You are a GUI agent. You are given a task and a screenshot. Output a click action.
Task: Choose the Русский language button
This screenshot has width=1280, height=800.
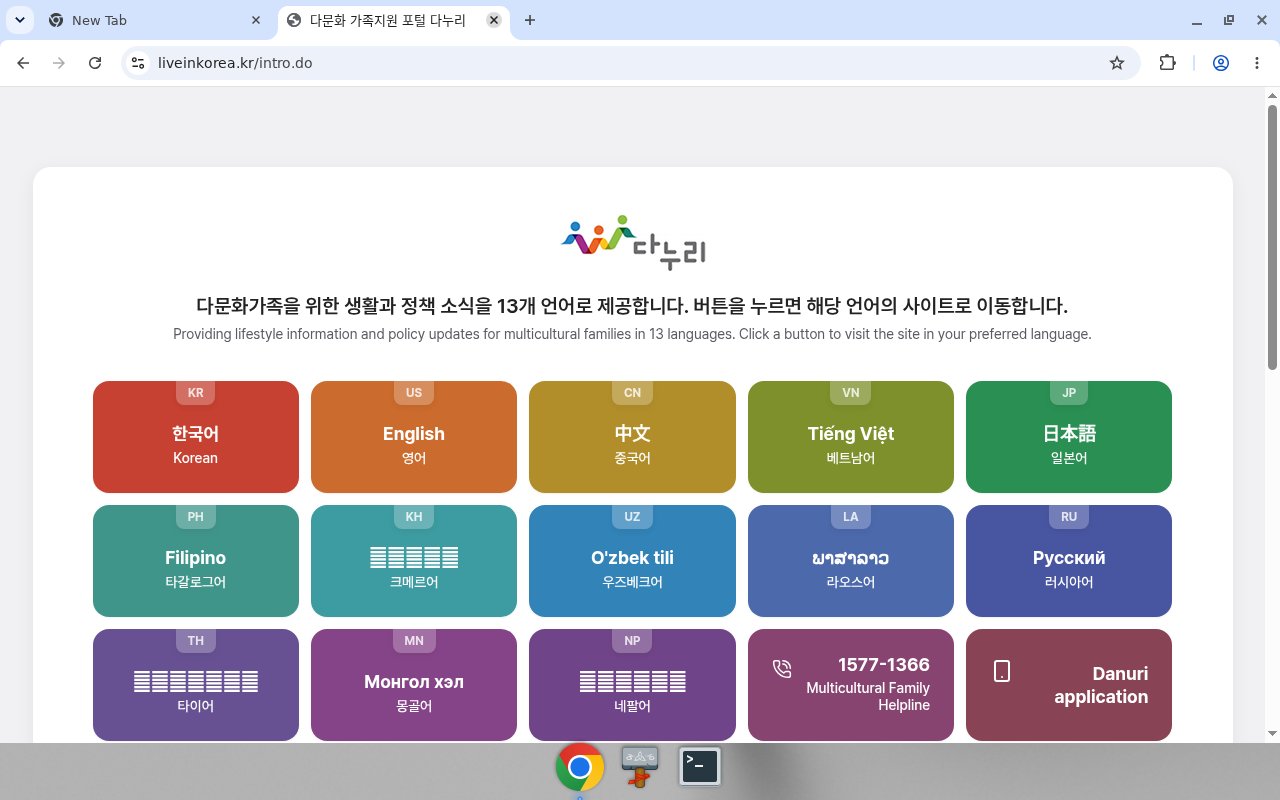[1069, 561]
